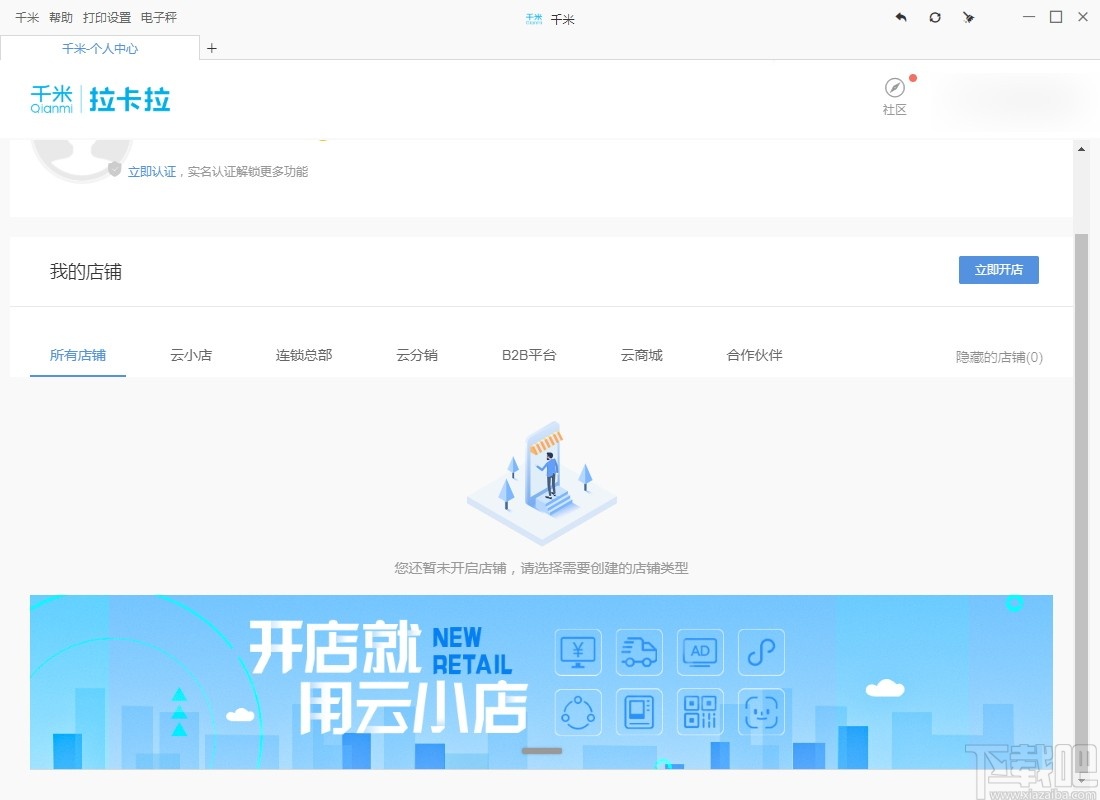
Task: Click the ¥ monitor icon in the banner
Action: tap(578, 652)
